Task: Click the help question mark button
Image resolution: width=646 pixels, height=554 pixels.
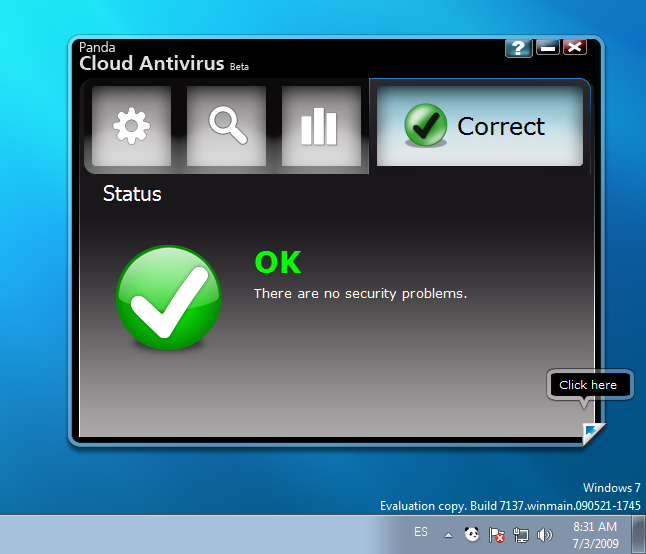Action: click(x=519, y=48)
